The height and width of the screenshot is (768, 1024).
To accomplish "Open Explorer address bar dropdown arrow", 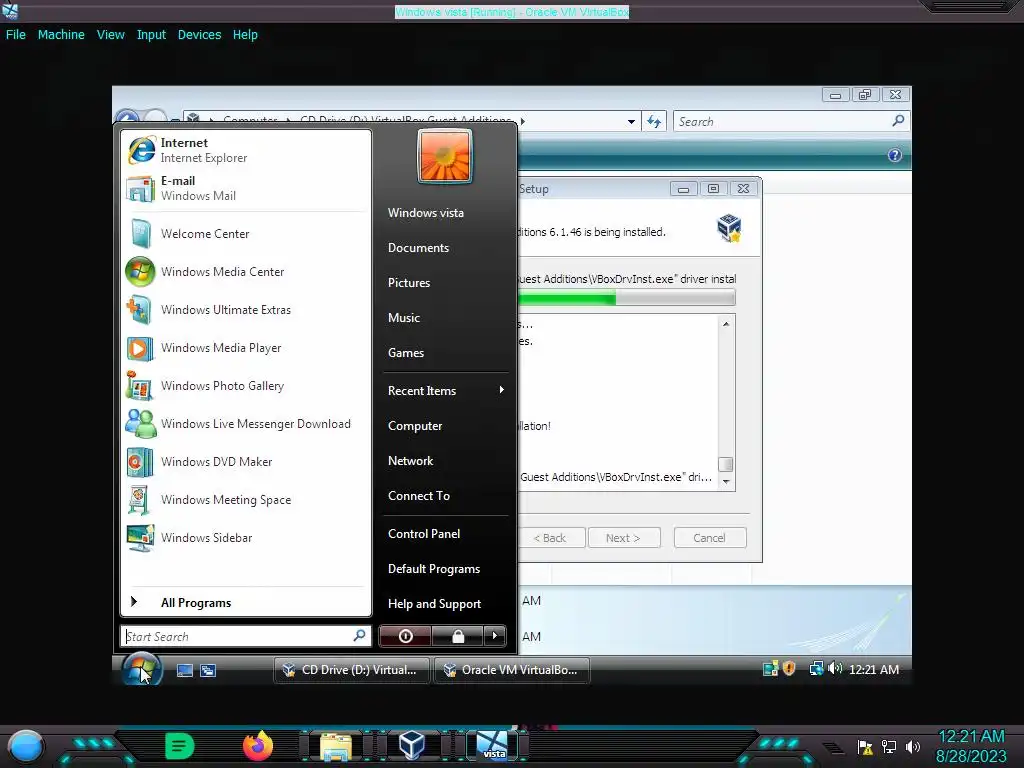I will [x=631, y=121].
